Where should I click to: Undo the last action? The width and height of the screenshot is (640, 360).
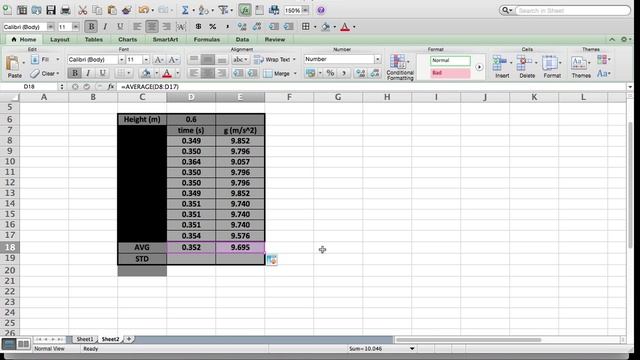(x=143, y=10)
